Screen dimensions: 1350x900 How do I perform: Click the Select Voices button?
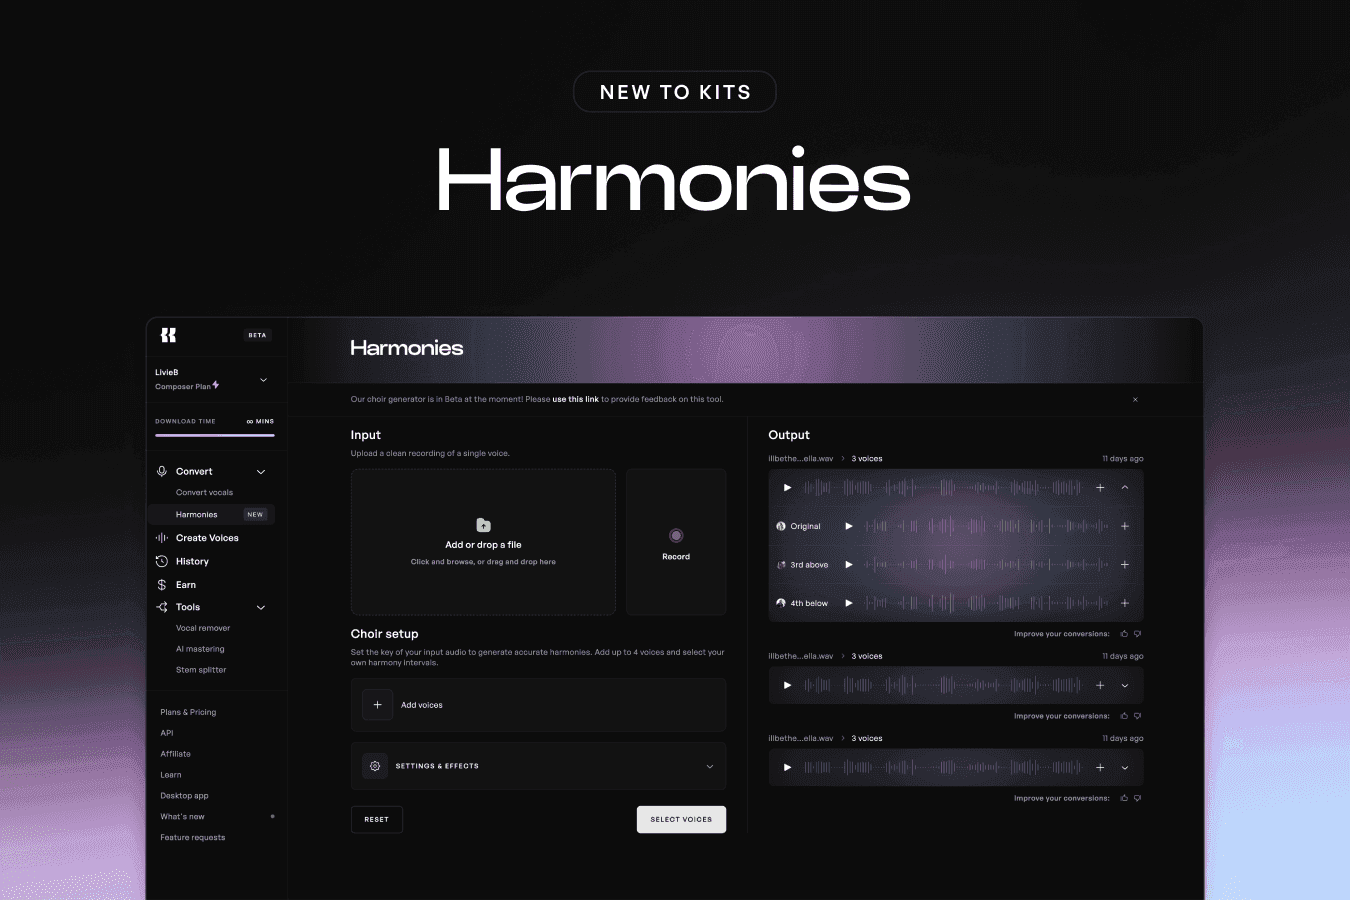681,820
